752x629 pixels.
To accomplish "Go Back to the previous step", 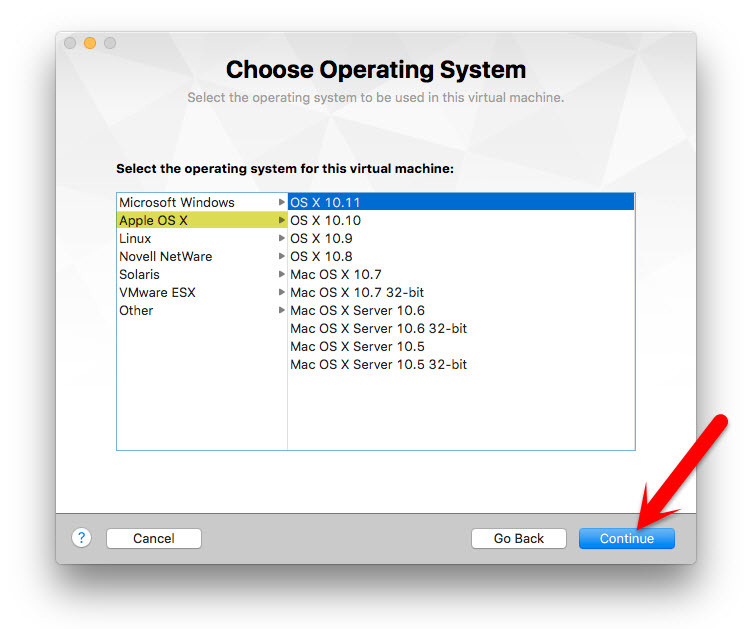I will (x=518, y=538).
